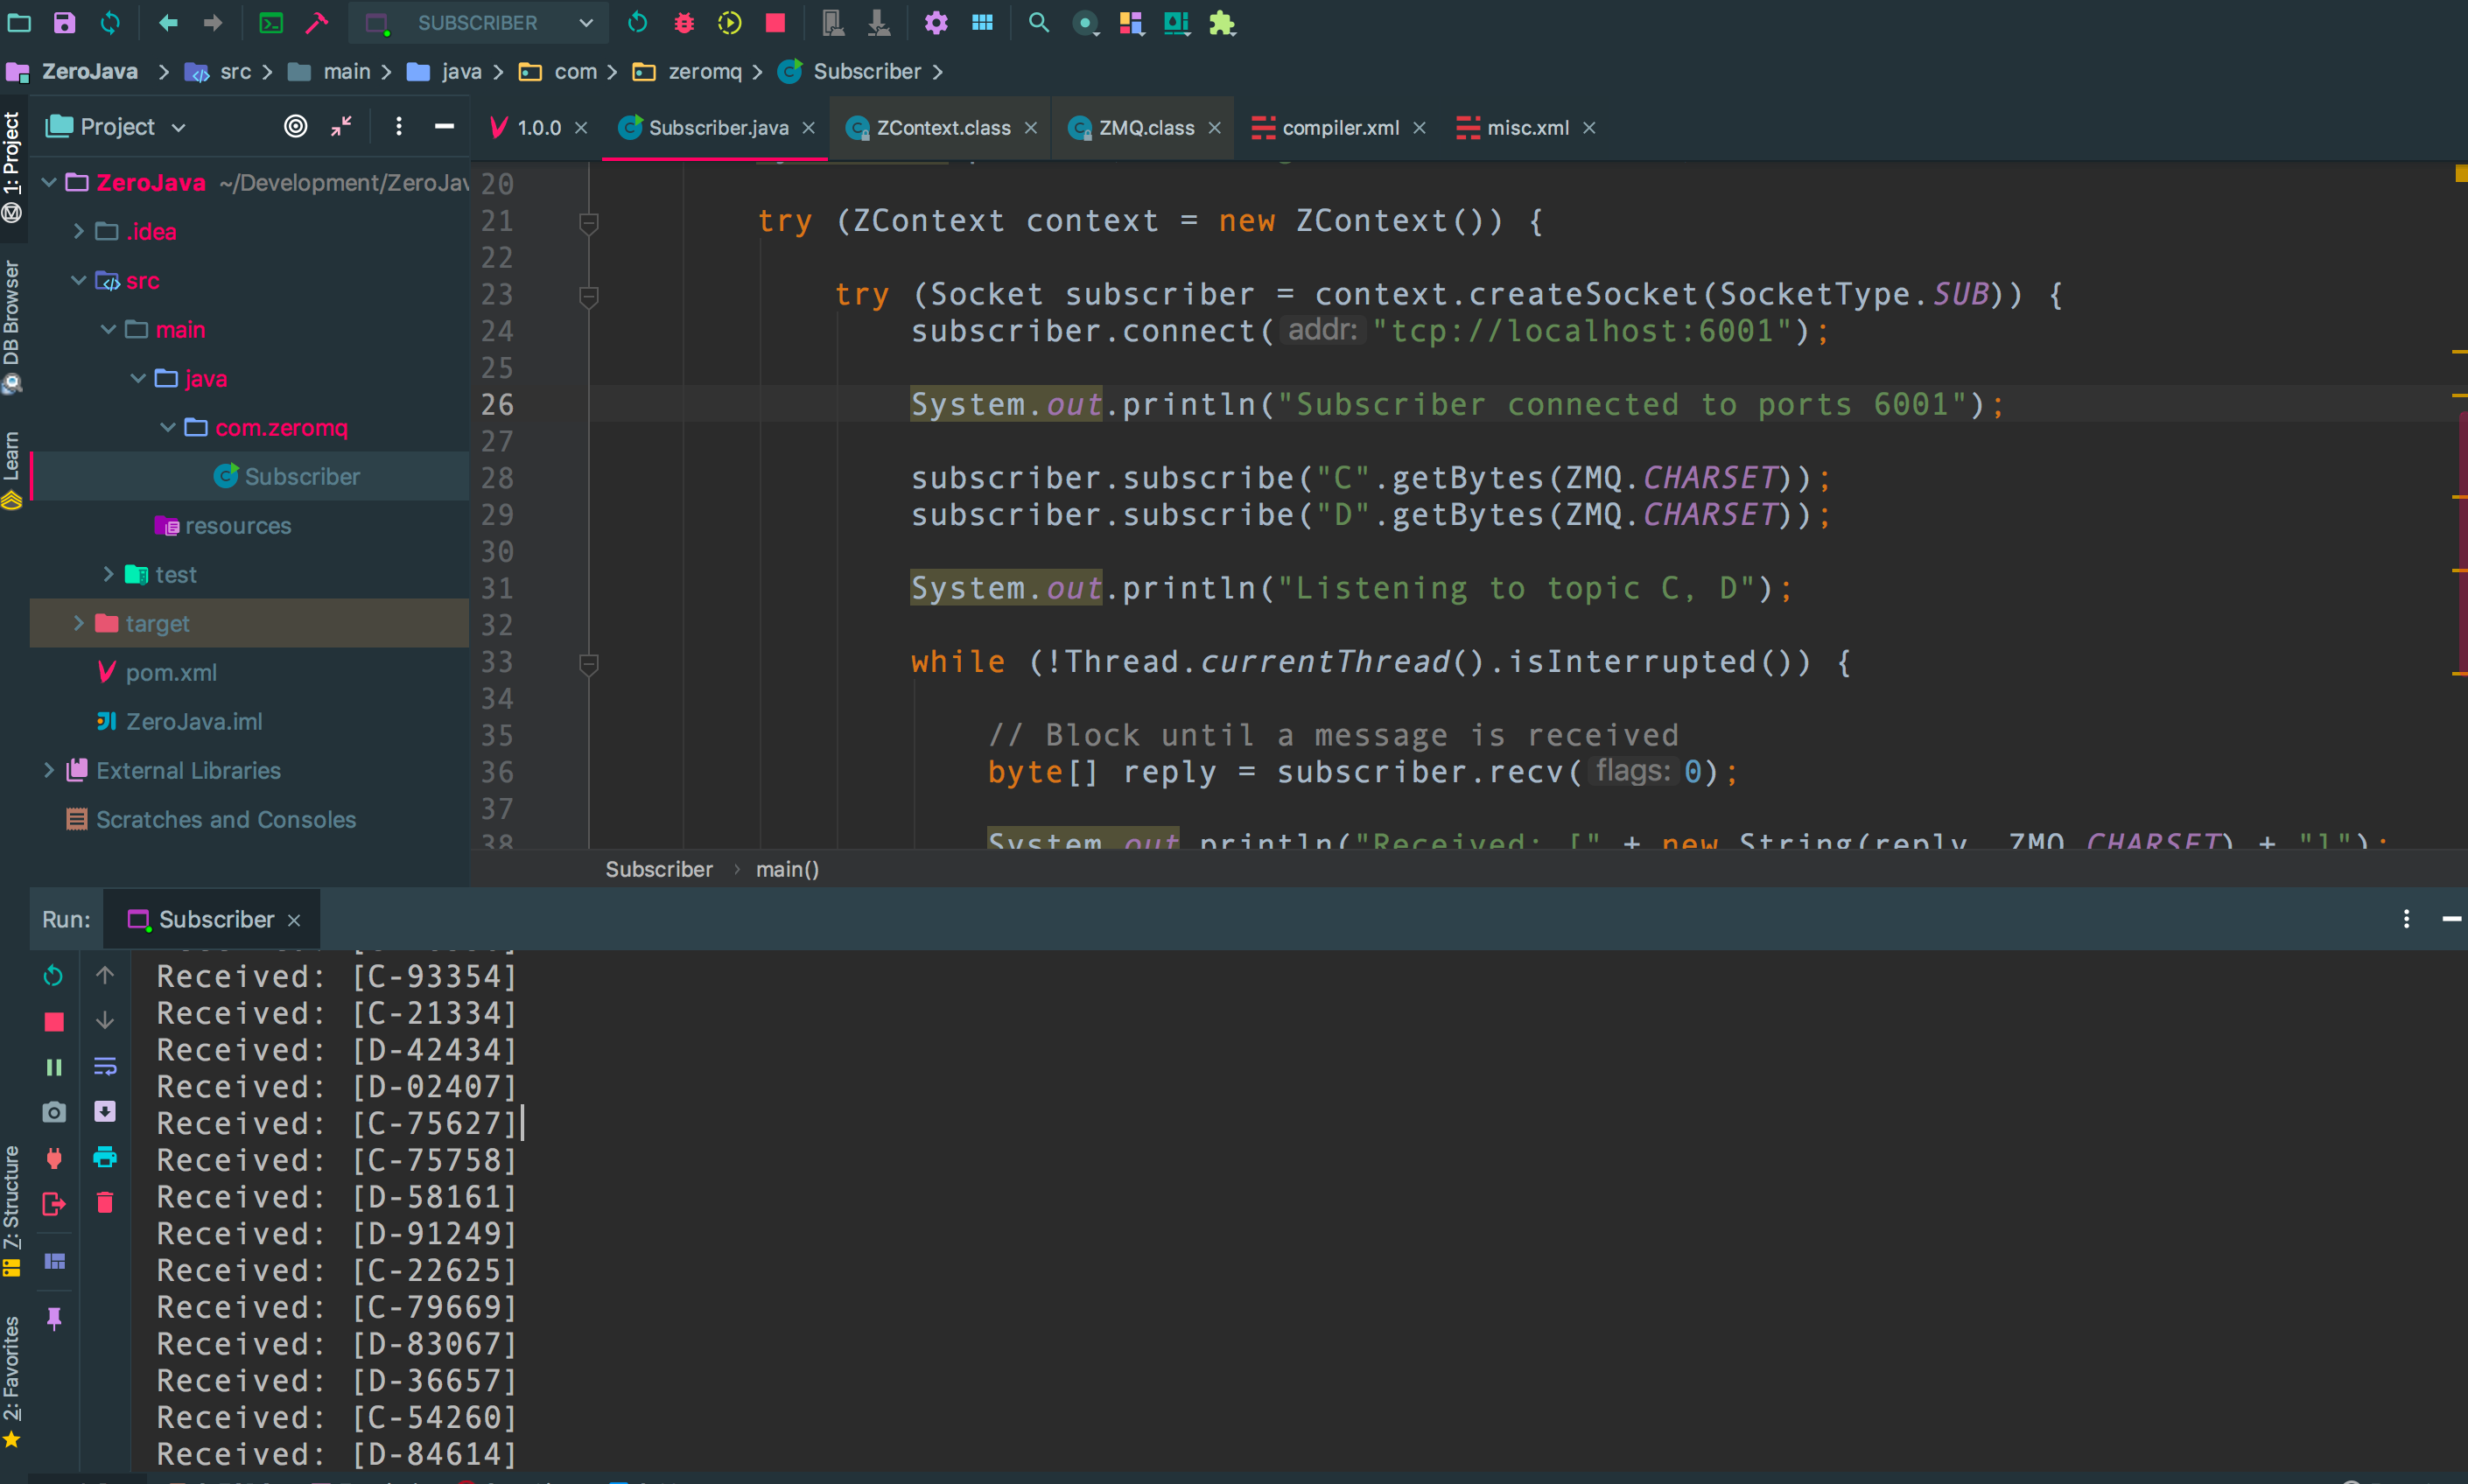Expand the target folder

[79, 623]
